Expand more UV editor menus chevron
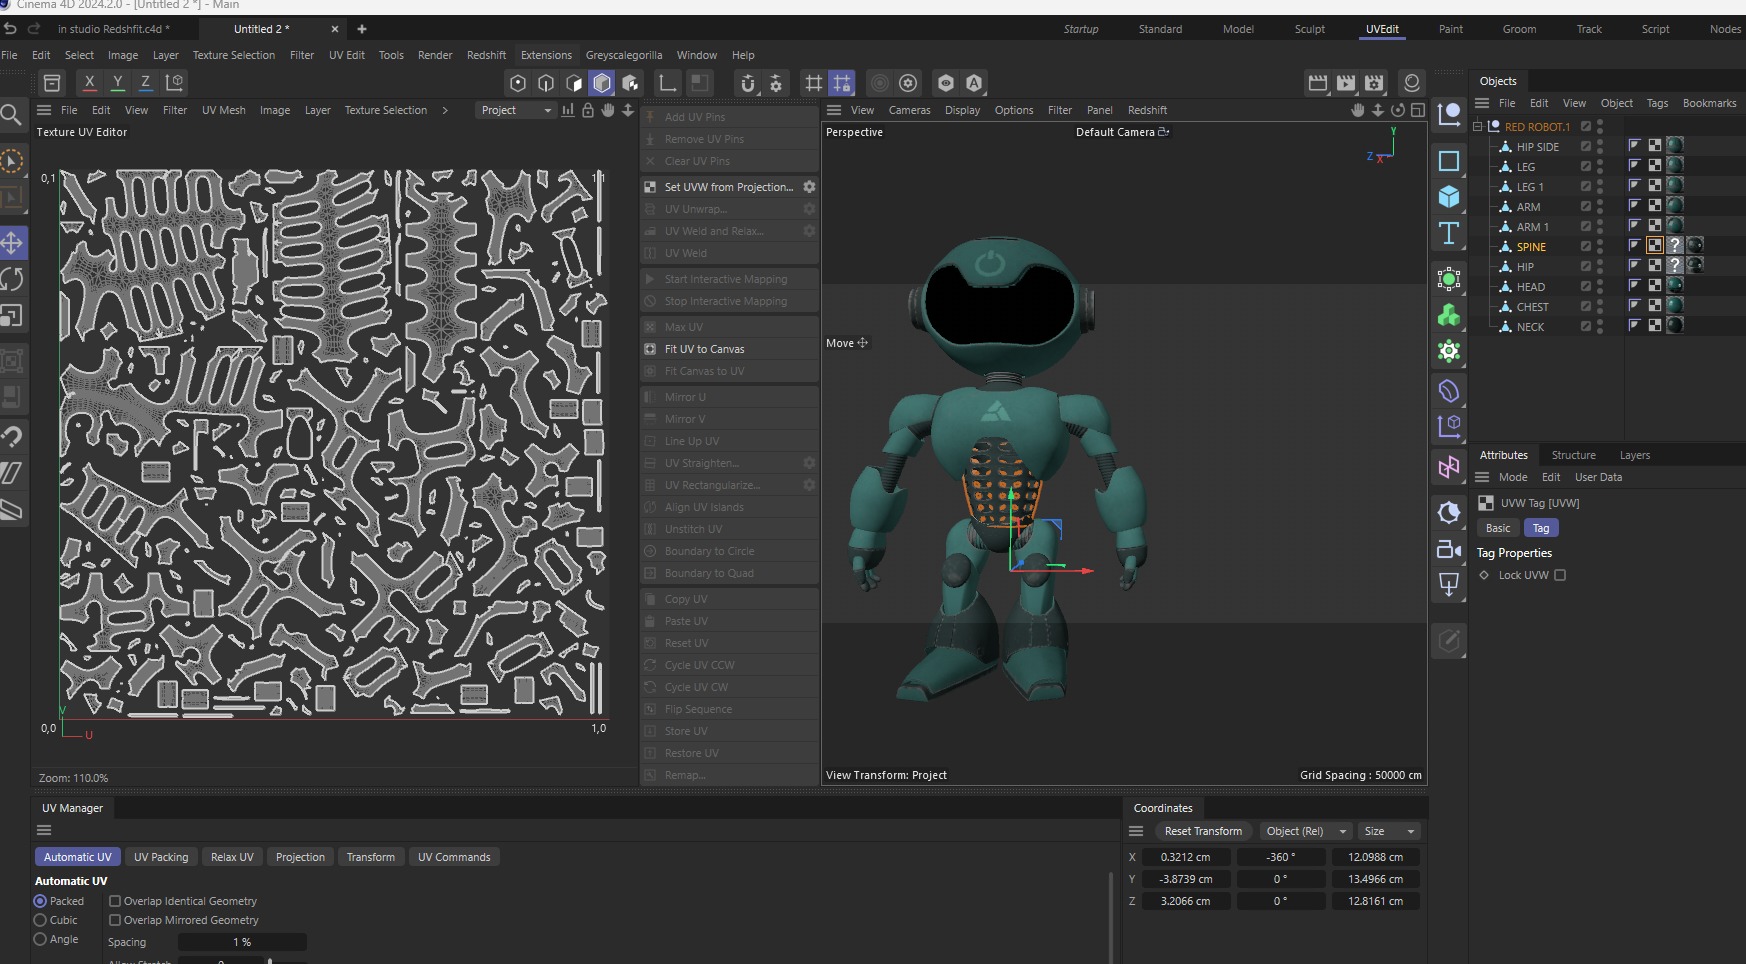1746x964 pixels. [x=445, y=110]
